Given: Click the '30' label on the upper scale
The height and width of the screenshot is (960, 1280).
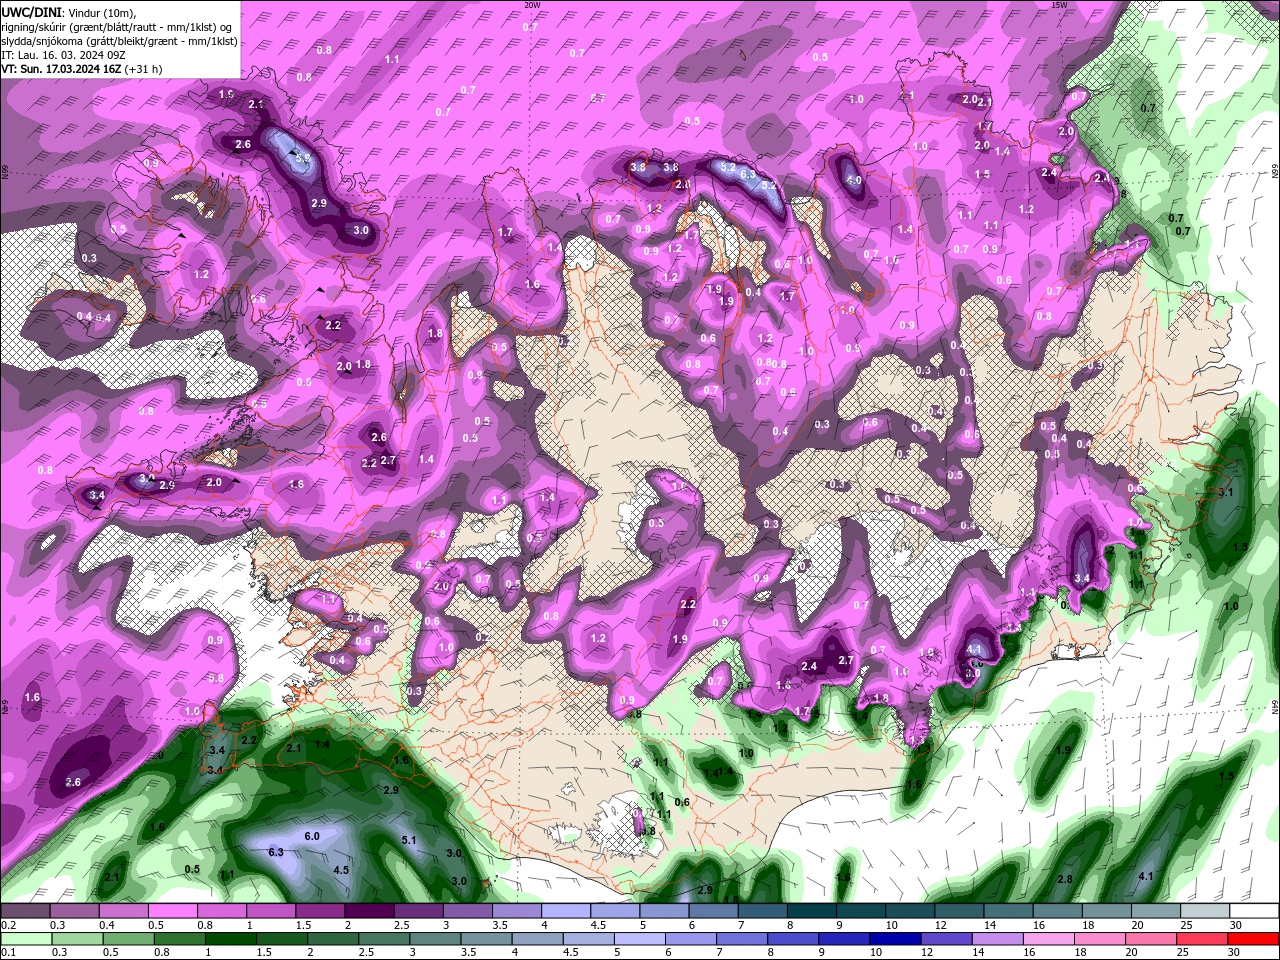Looking at the screenshot, I should tap(1236, 925).
